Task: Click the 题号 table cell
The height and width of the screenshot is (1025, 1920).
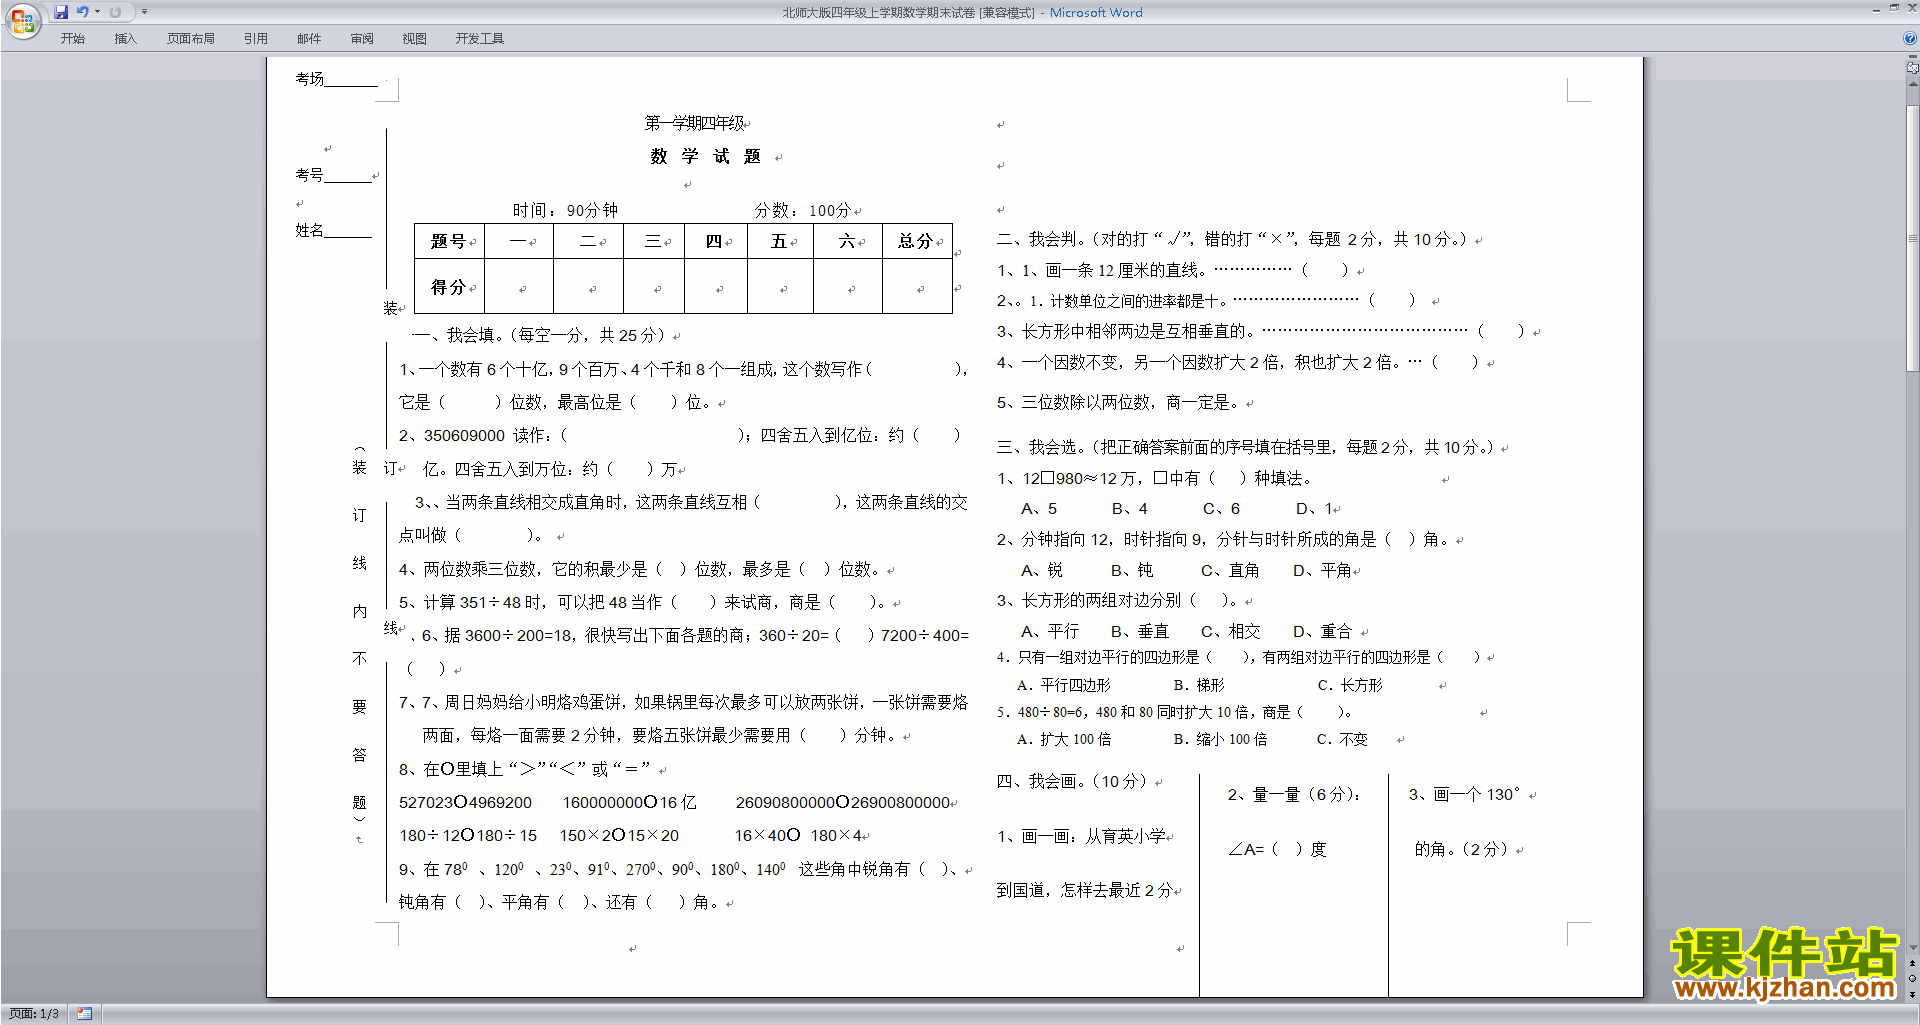Action: click(449, 241)
